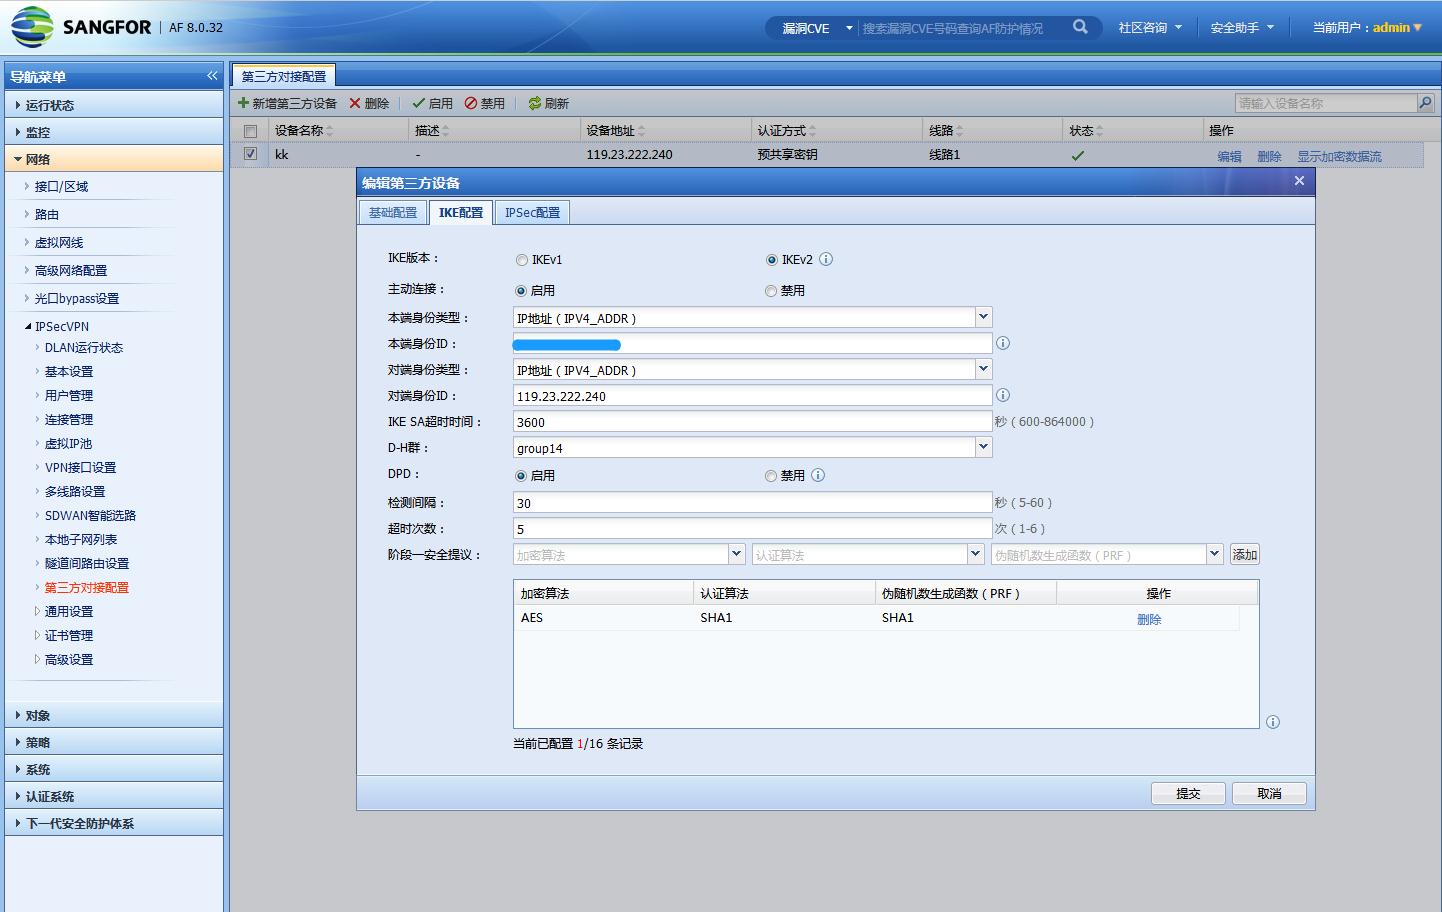1442x912 pixels.
Task: Click info icon next to DPD 禁用
Action: (818, 475)
